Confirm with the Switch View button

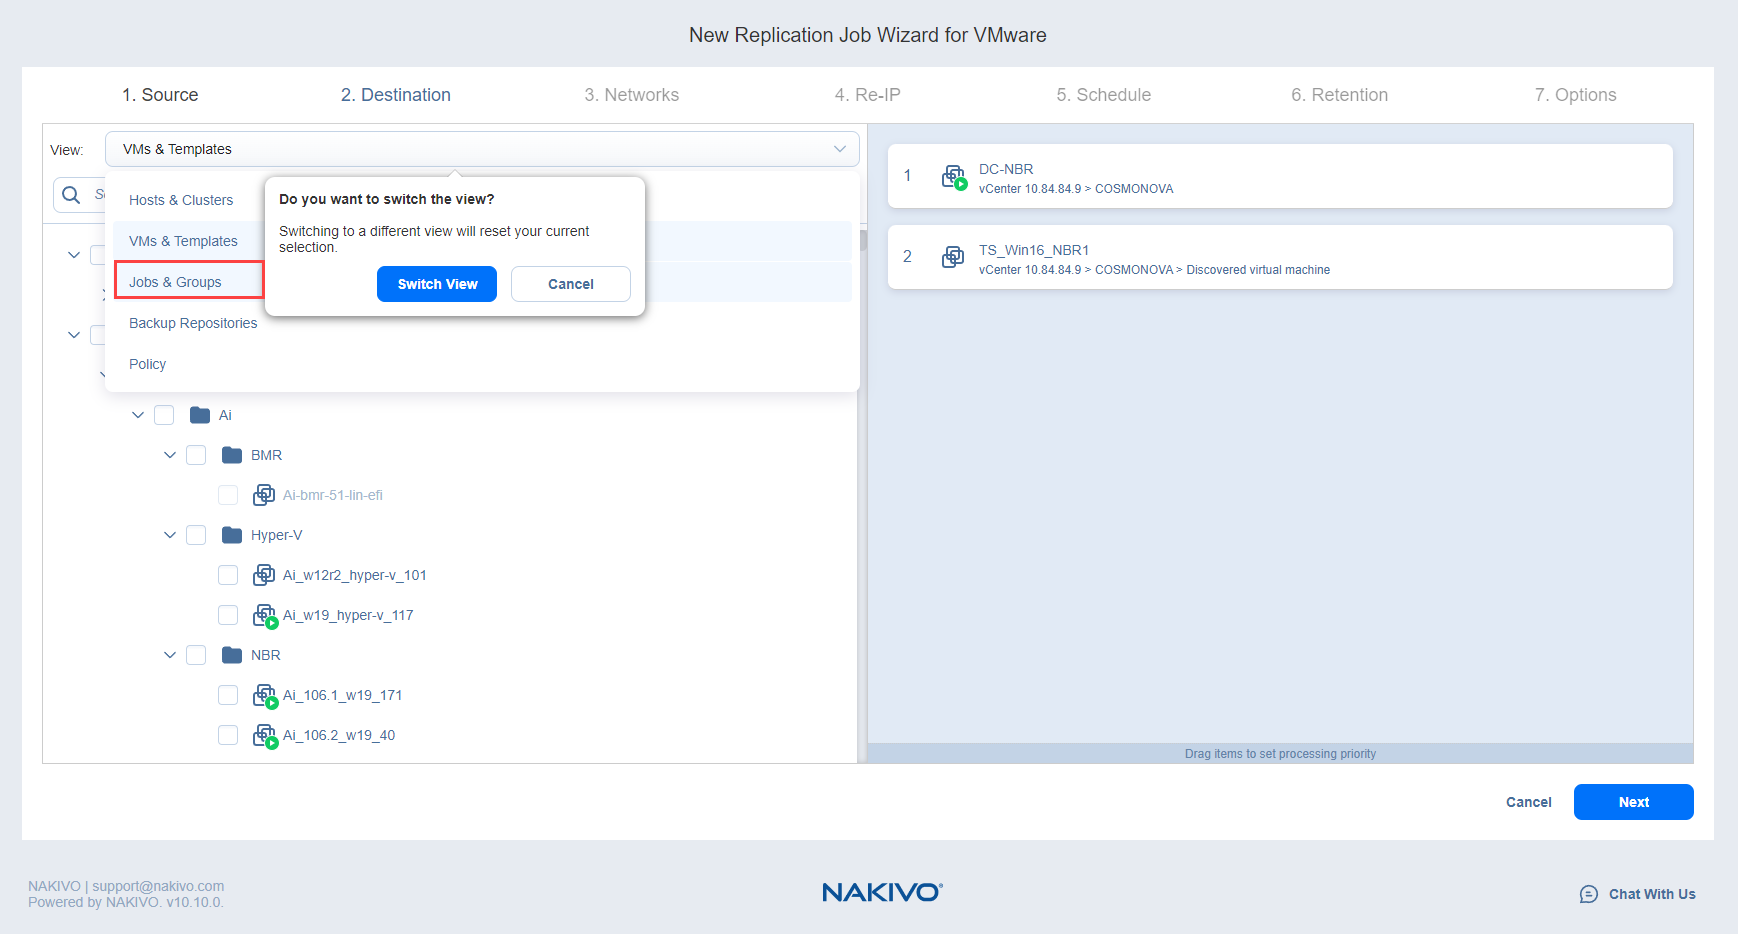pos(437,284)
